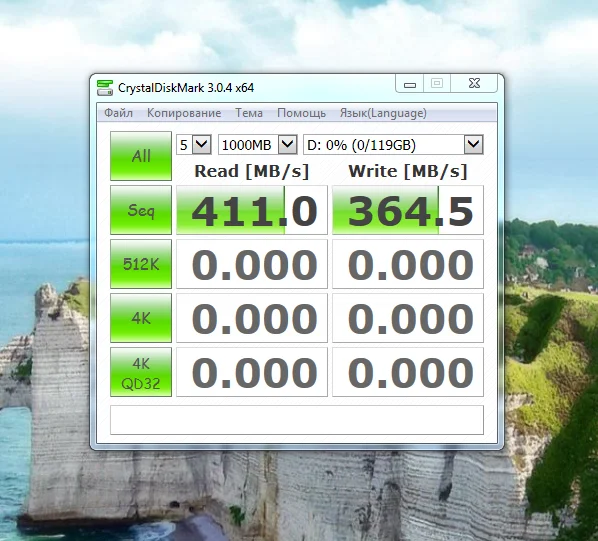
Task: Close the CrystalDiskMark window
Action: [x=474, y=84]
